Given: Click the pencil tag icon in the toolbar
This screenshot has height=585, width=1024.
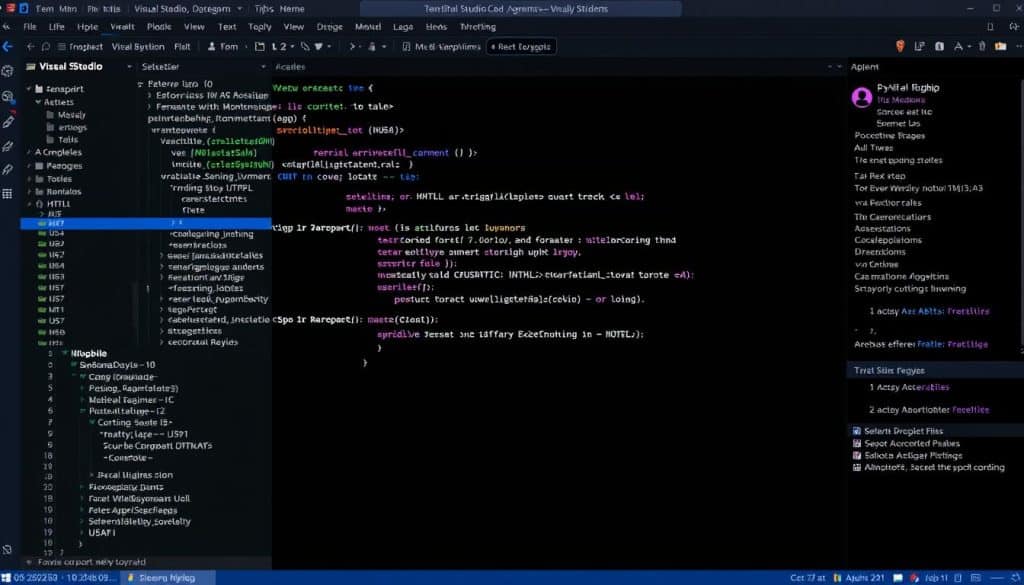Looking at the screenshot, I should click(305, 46).
